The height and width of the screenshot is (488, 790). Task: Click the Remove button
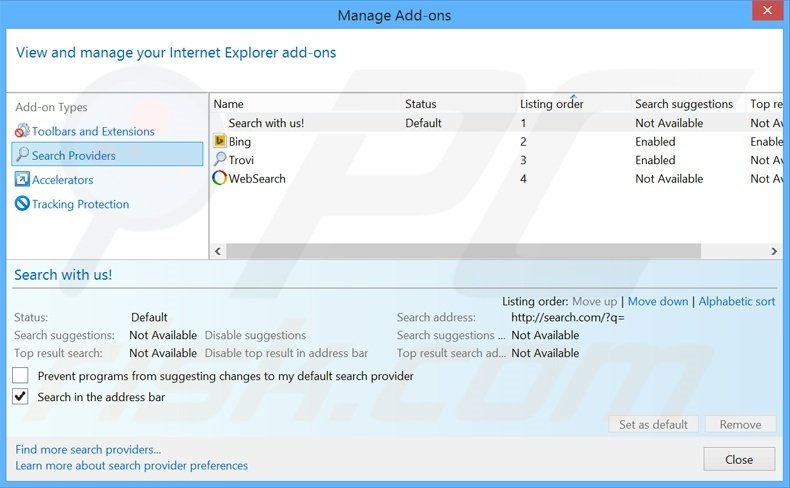click(x=740, y=424)
